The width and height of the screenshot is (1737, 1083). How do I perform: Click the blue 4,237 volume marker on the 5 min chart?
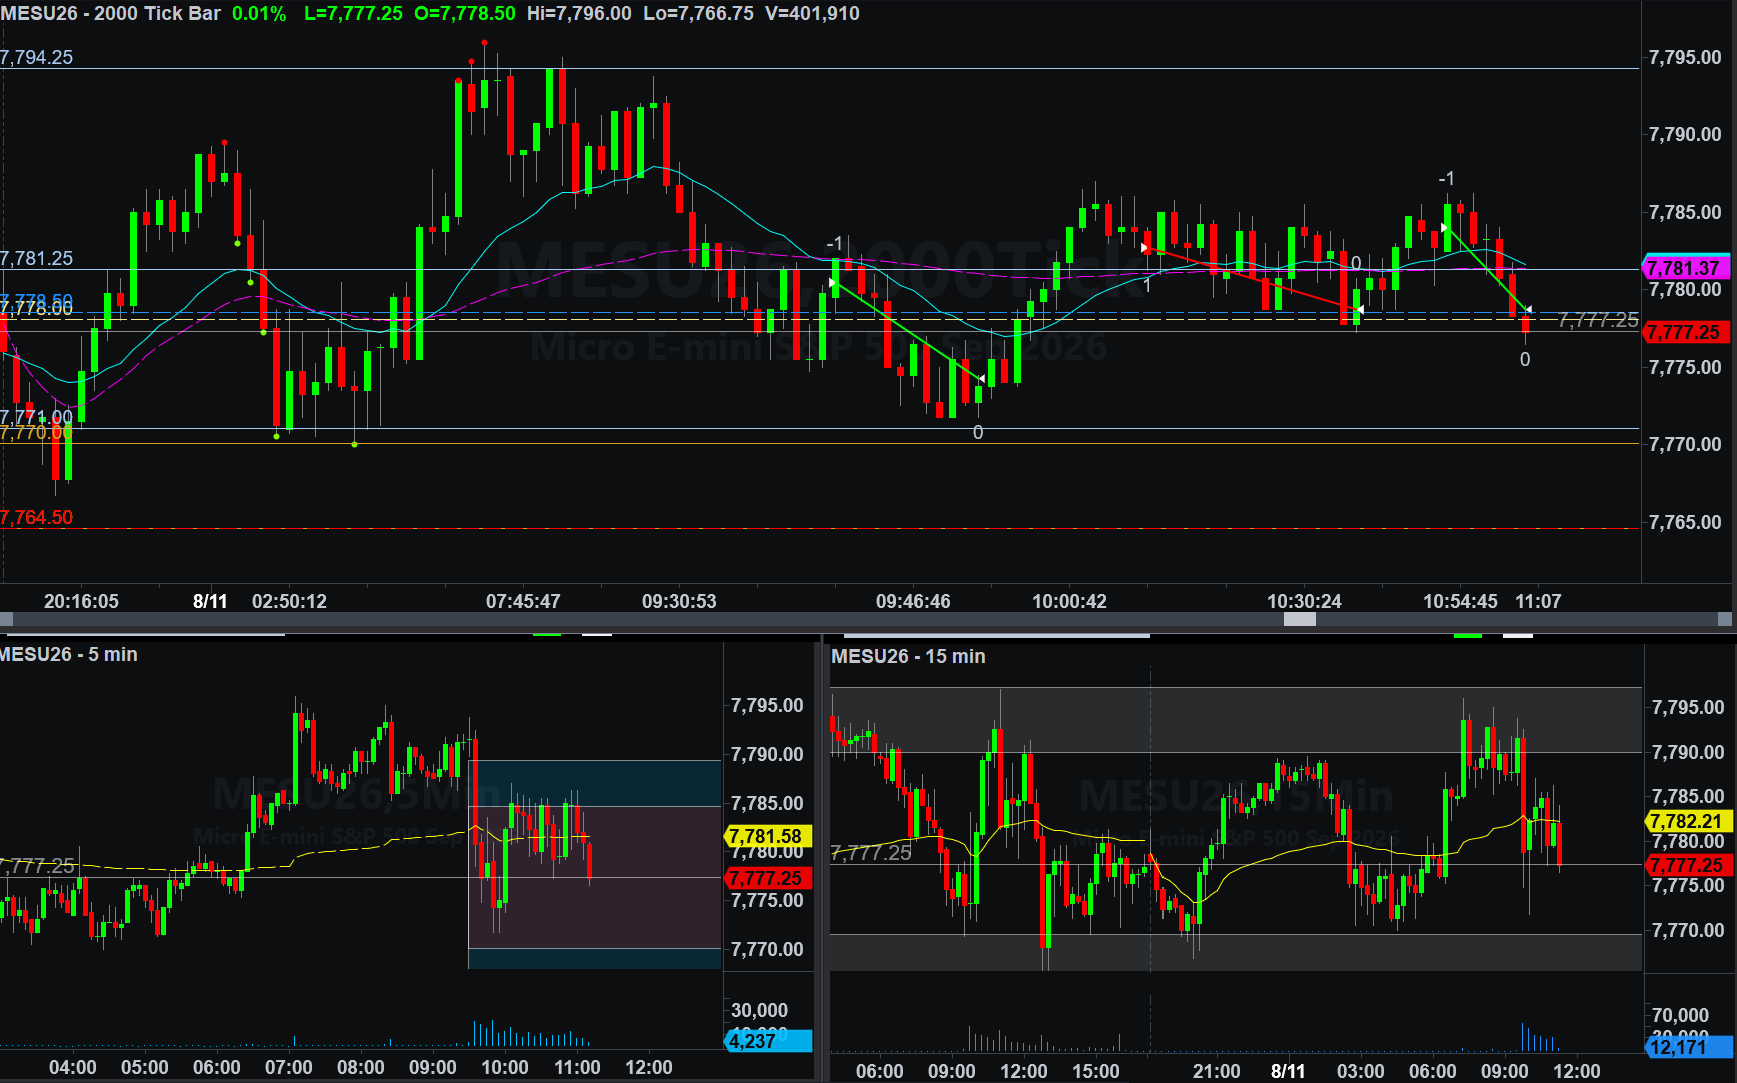pos(768,1041)
